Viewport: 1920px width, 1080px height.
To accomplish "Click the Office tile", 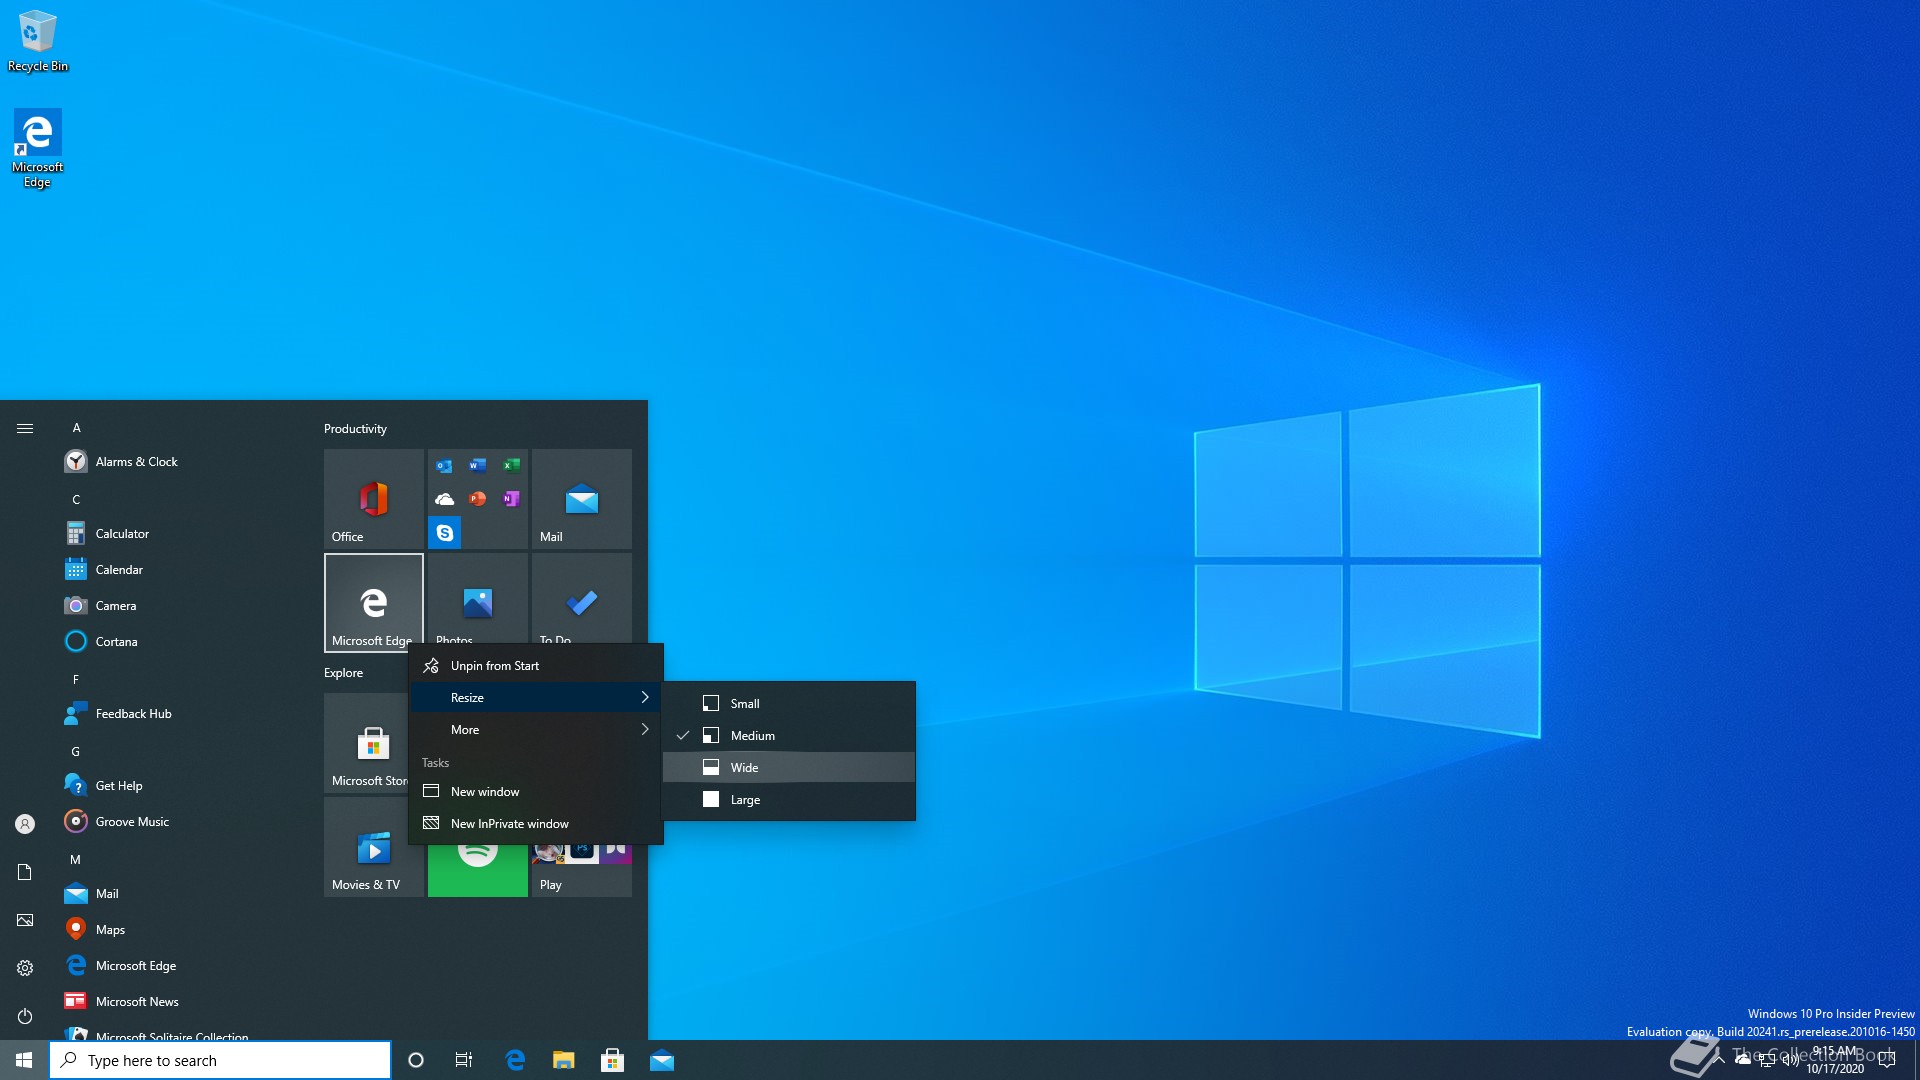I will pyautogui.click(x=374, y=499).
